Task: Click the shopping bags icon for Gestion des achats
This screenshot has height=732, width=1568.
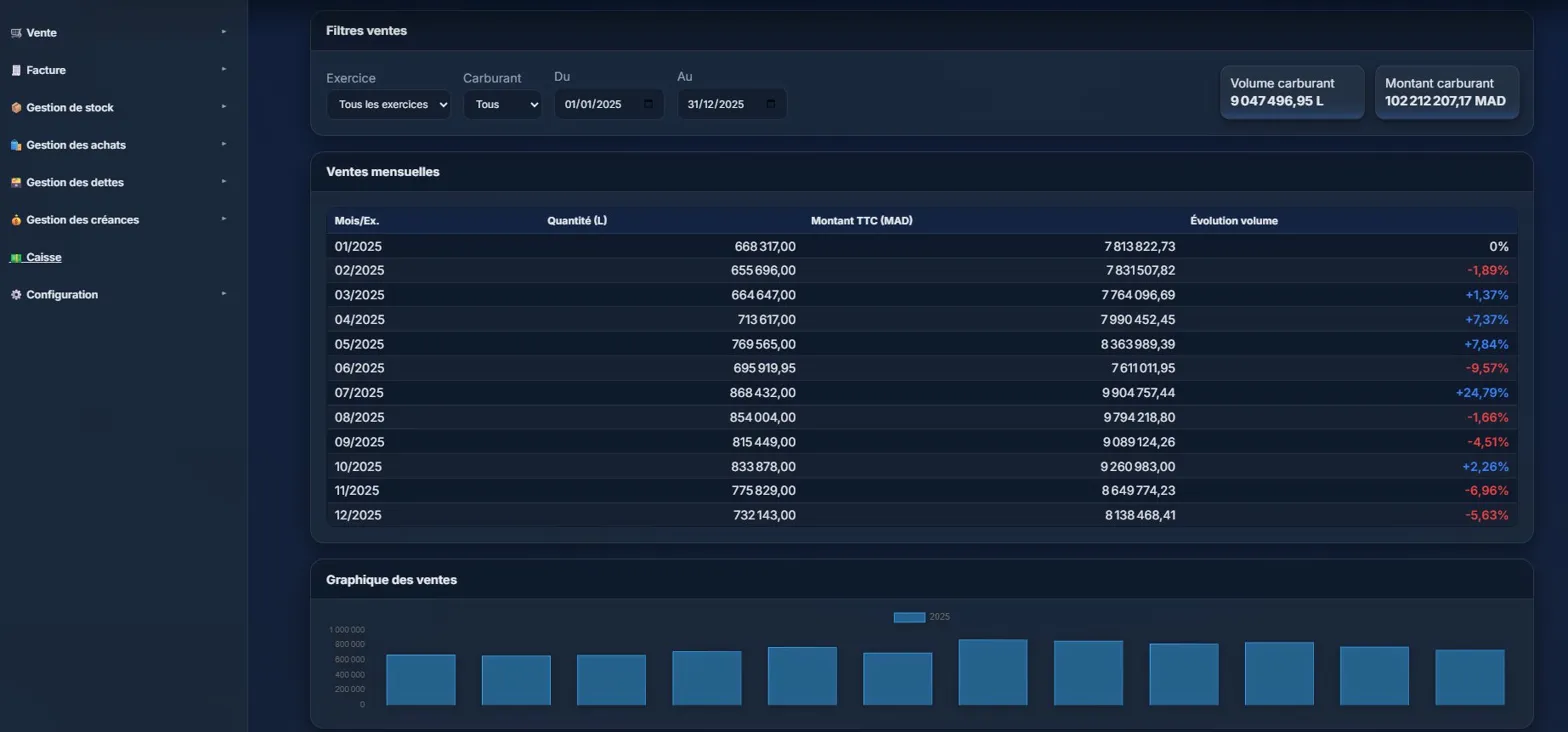Action: point(15,145)
